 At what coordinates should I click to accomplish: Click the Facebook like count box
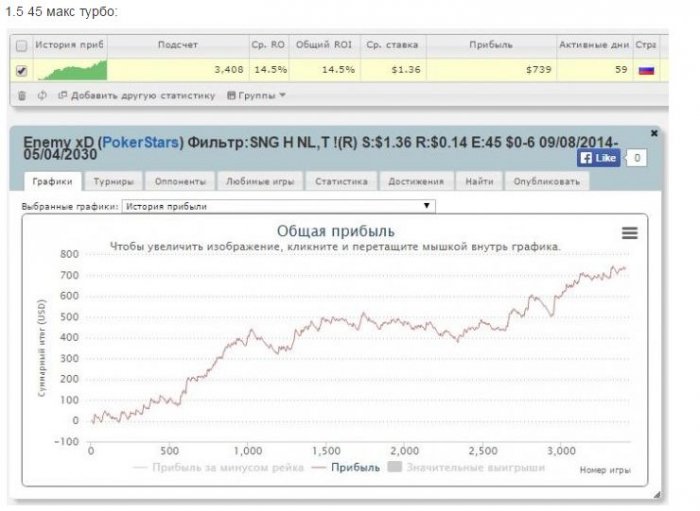637,158
